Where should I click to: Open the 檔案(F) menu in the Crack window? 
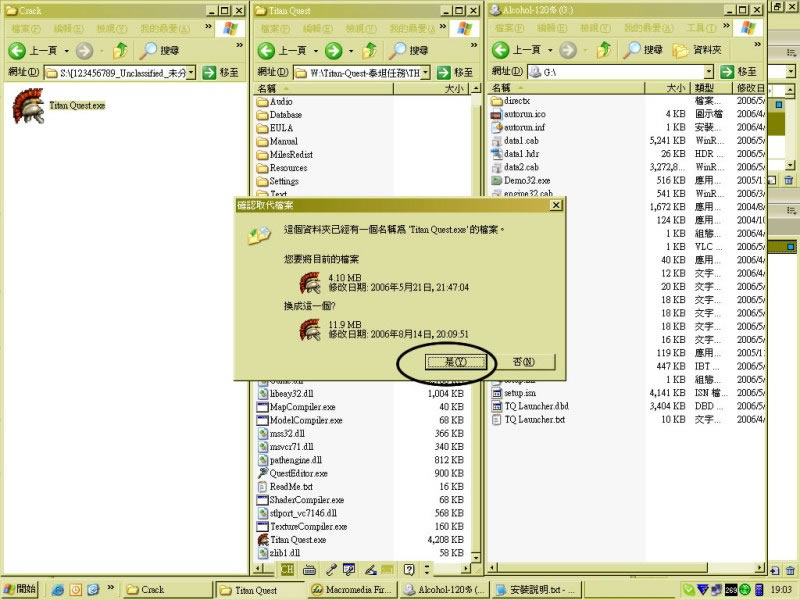(26, 29)
